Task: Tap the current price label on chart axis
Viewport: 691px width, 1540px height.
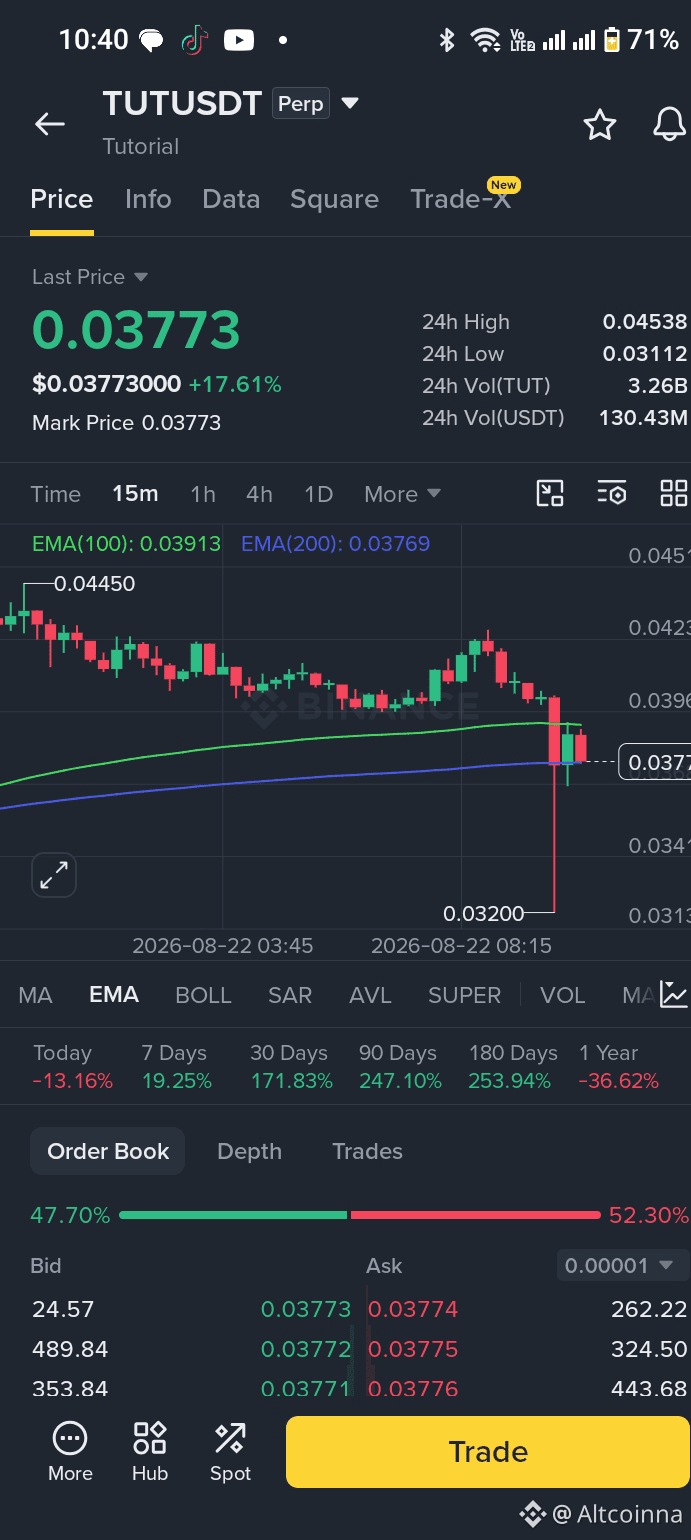Action: click(x=655, y=763)
